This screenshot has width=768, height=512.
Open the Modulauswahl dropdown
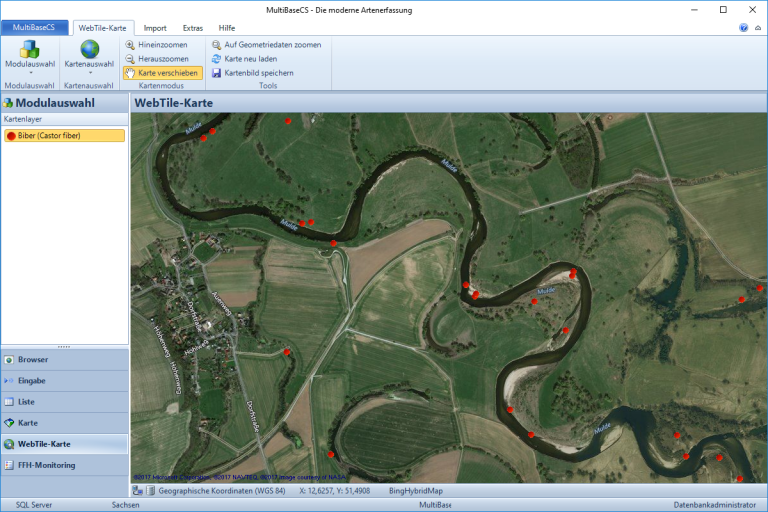click(29, 57)
